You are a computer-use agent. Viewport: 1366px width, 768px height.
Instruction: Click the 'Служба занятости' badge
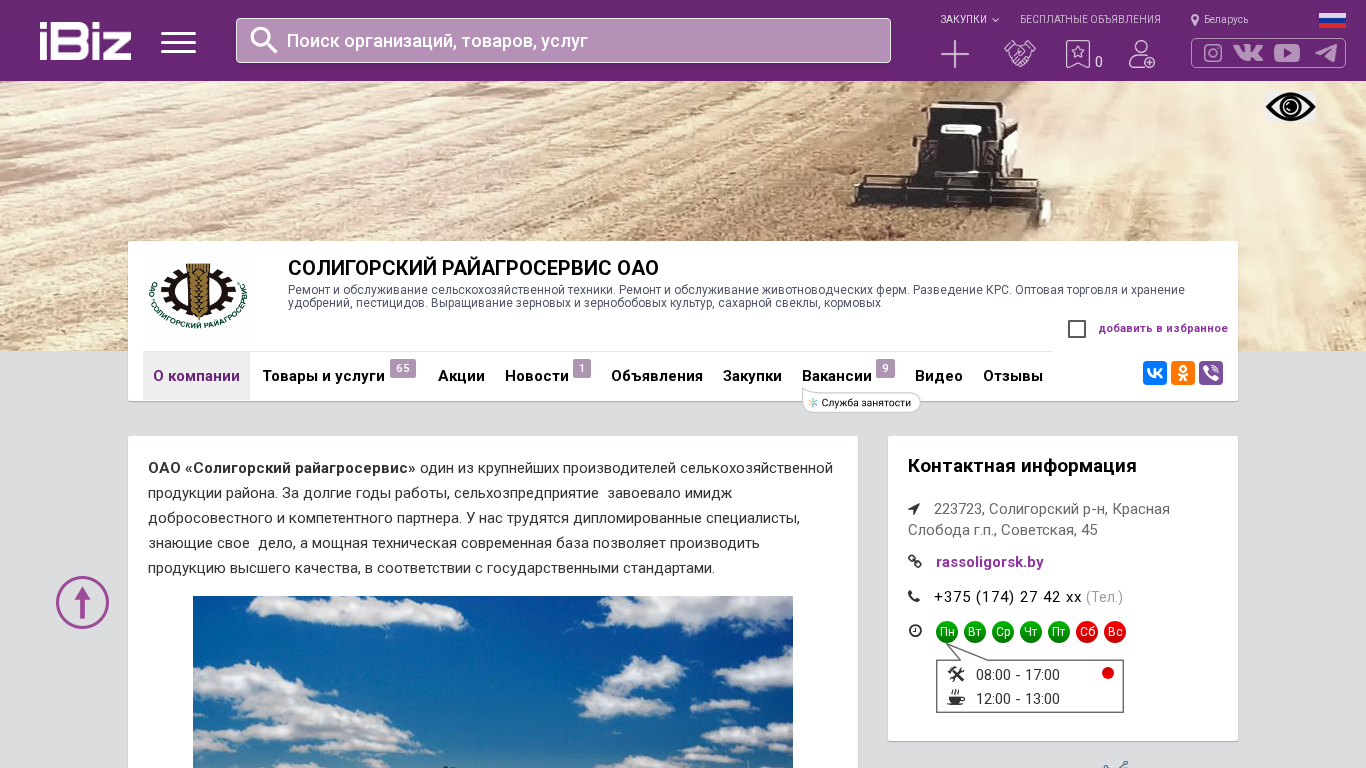click(861, 402)
